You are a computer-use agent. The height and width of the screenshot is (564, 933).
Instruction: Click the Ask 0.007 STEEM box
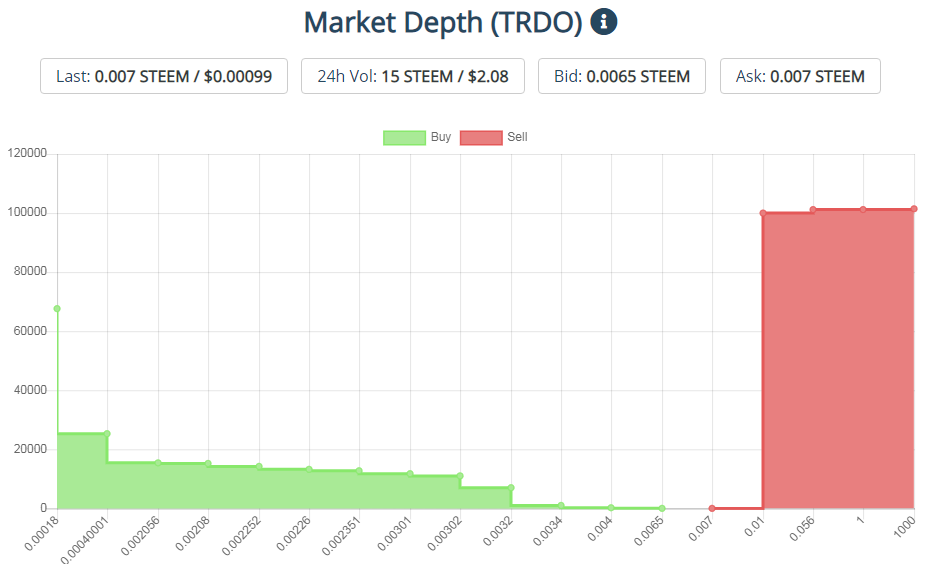tap(800, 76)
